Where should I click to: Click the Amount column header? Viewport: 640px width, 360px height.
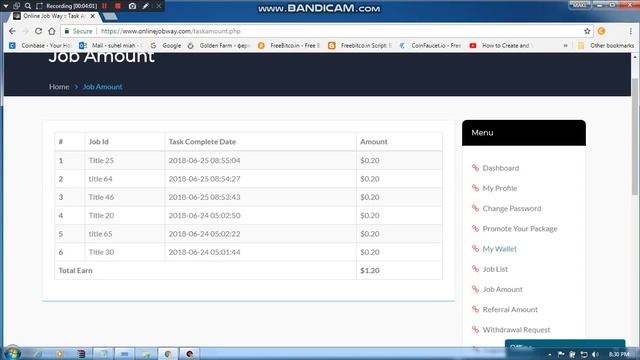(373, 142)
